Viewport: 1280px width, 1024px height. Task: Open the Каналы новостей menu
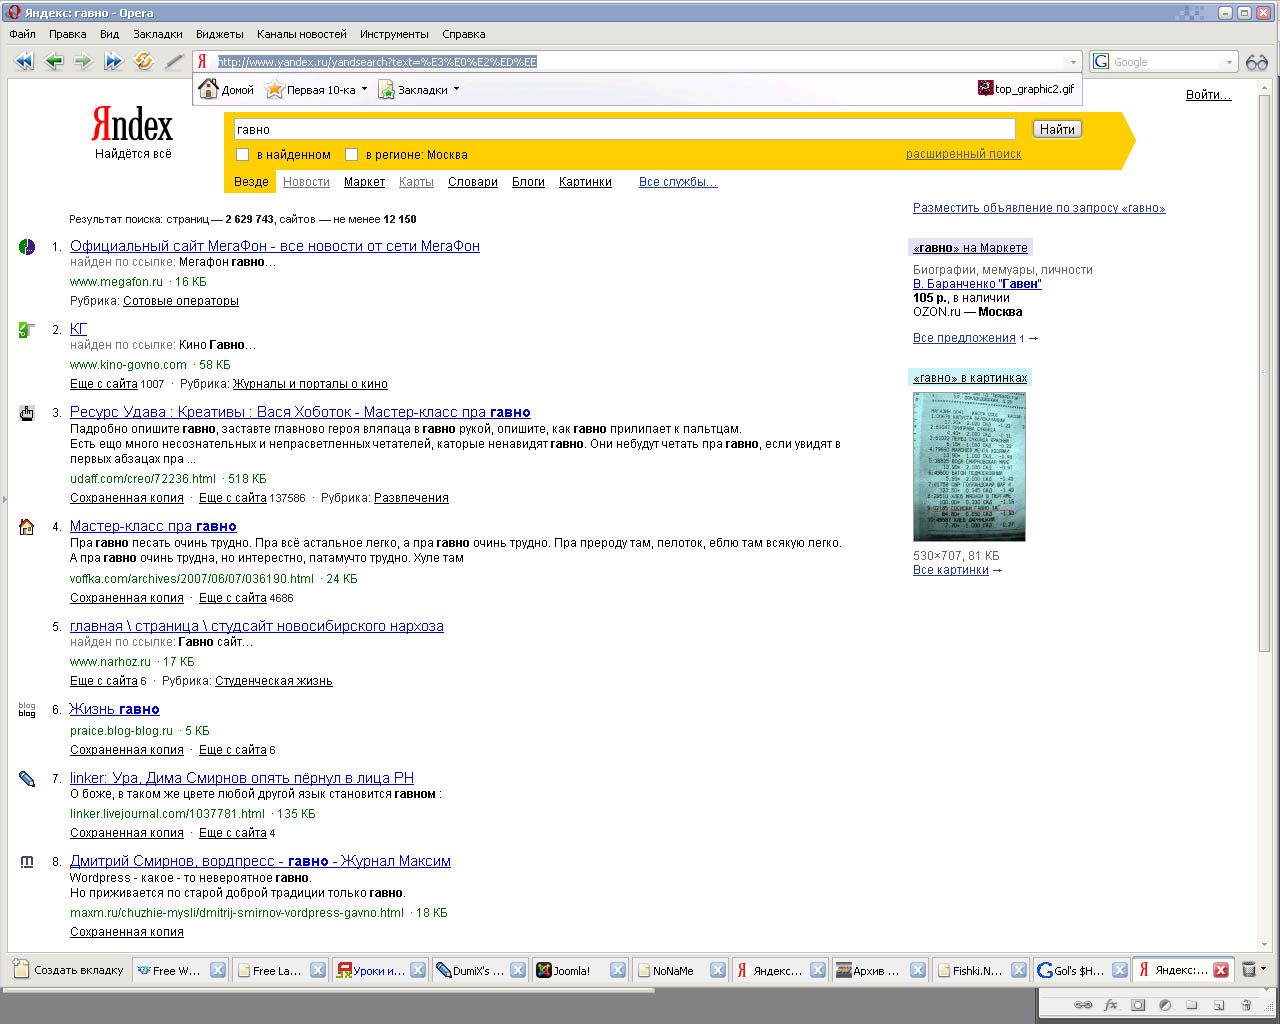tap(302, 34)
